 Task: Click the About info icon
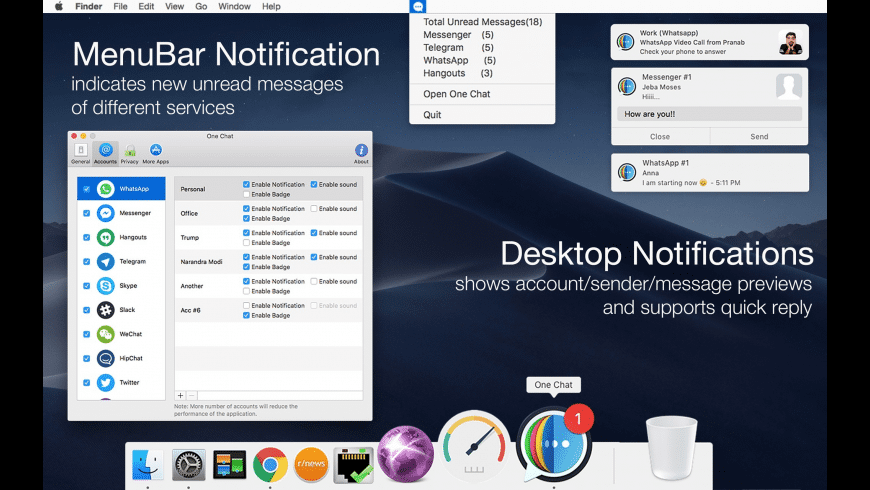click(x=361, y=150)
